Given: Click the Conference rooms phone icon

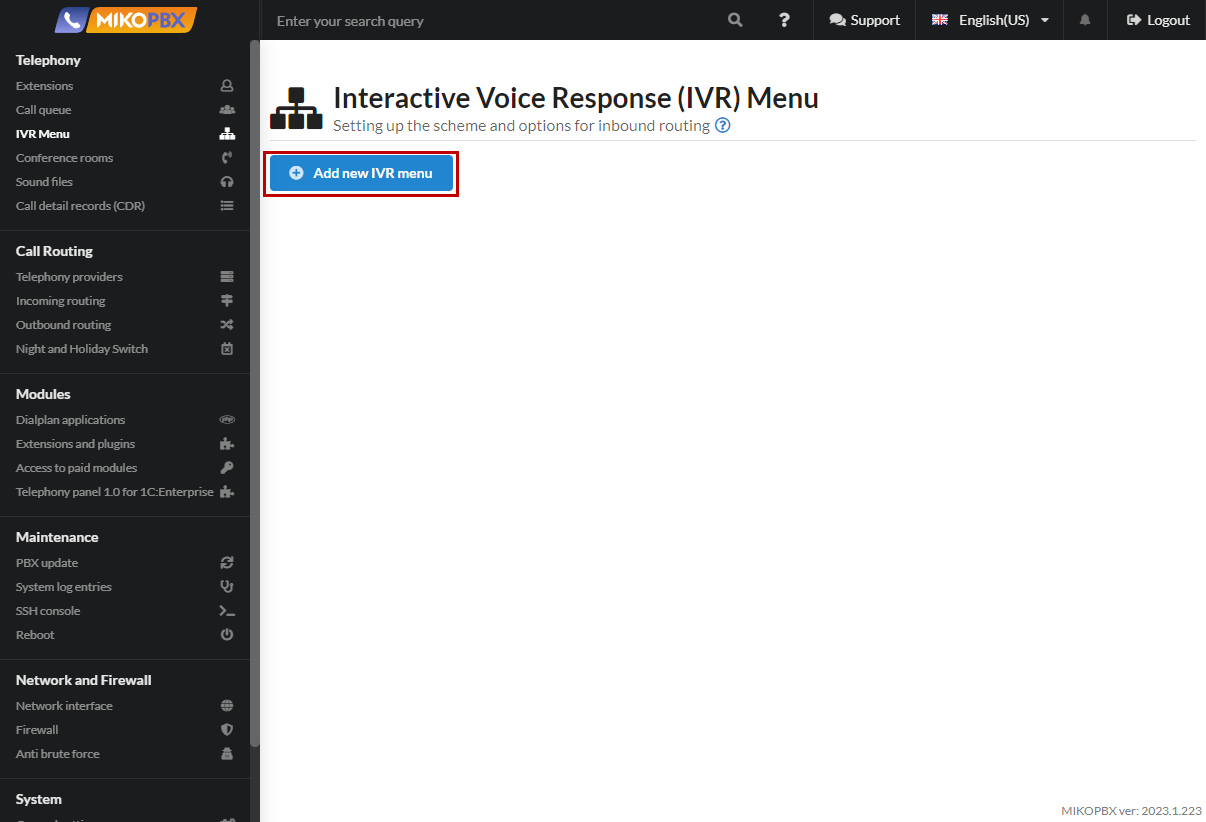Looking at the screenshot, I should 227,158.
